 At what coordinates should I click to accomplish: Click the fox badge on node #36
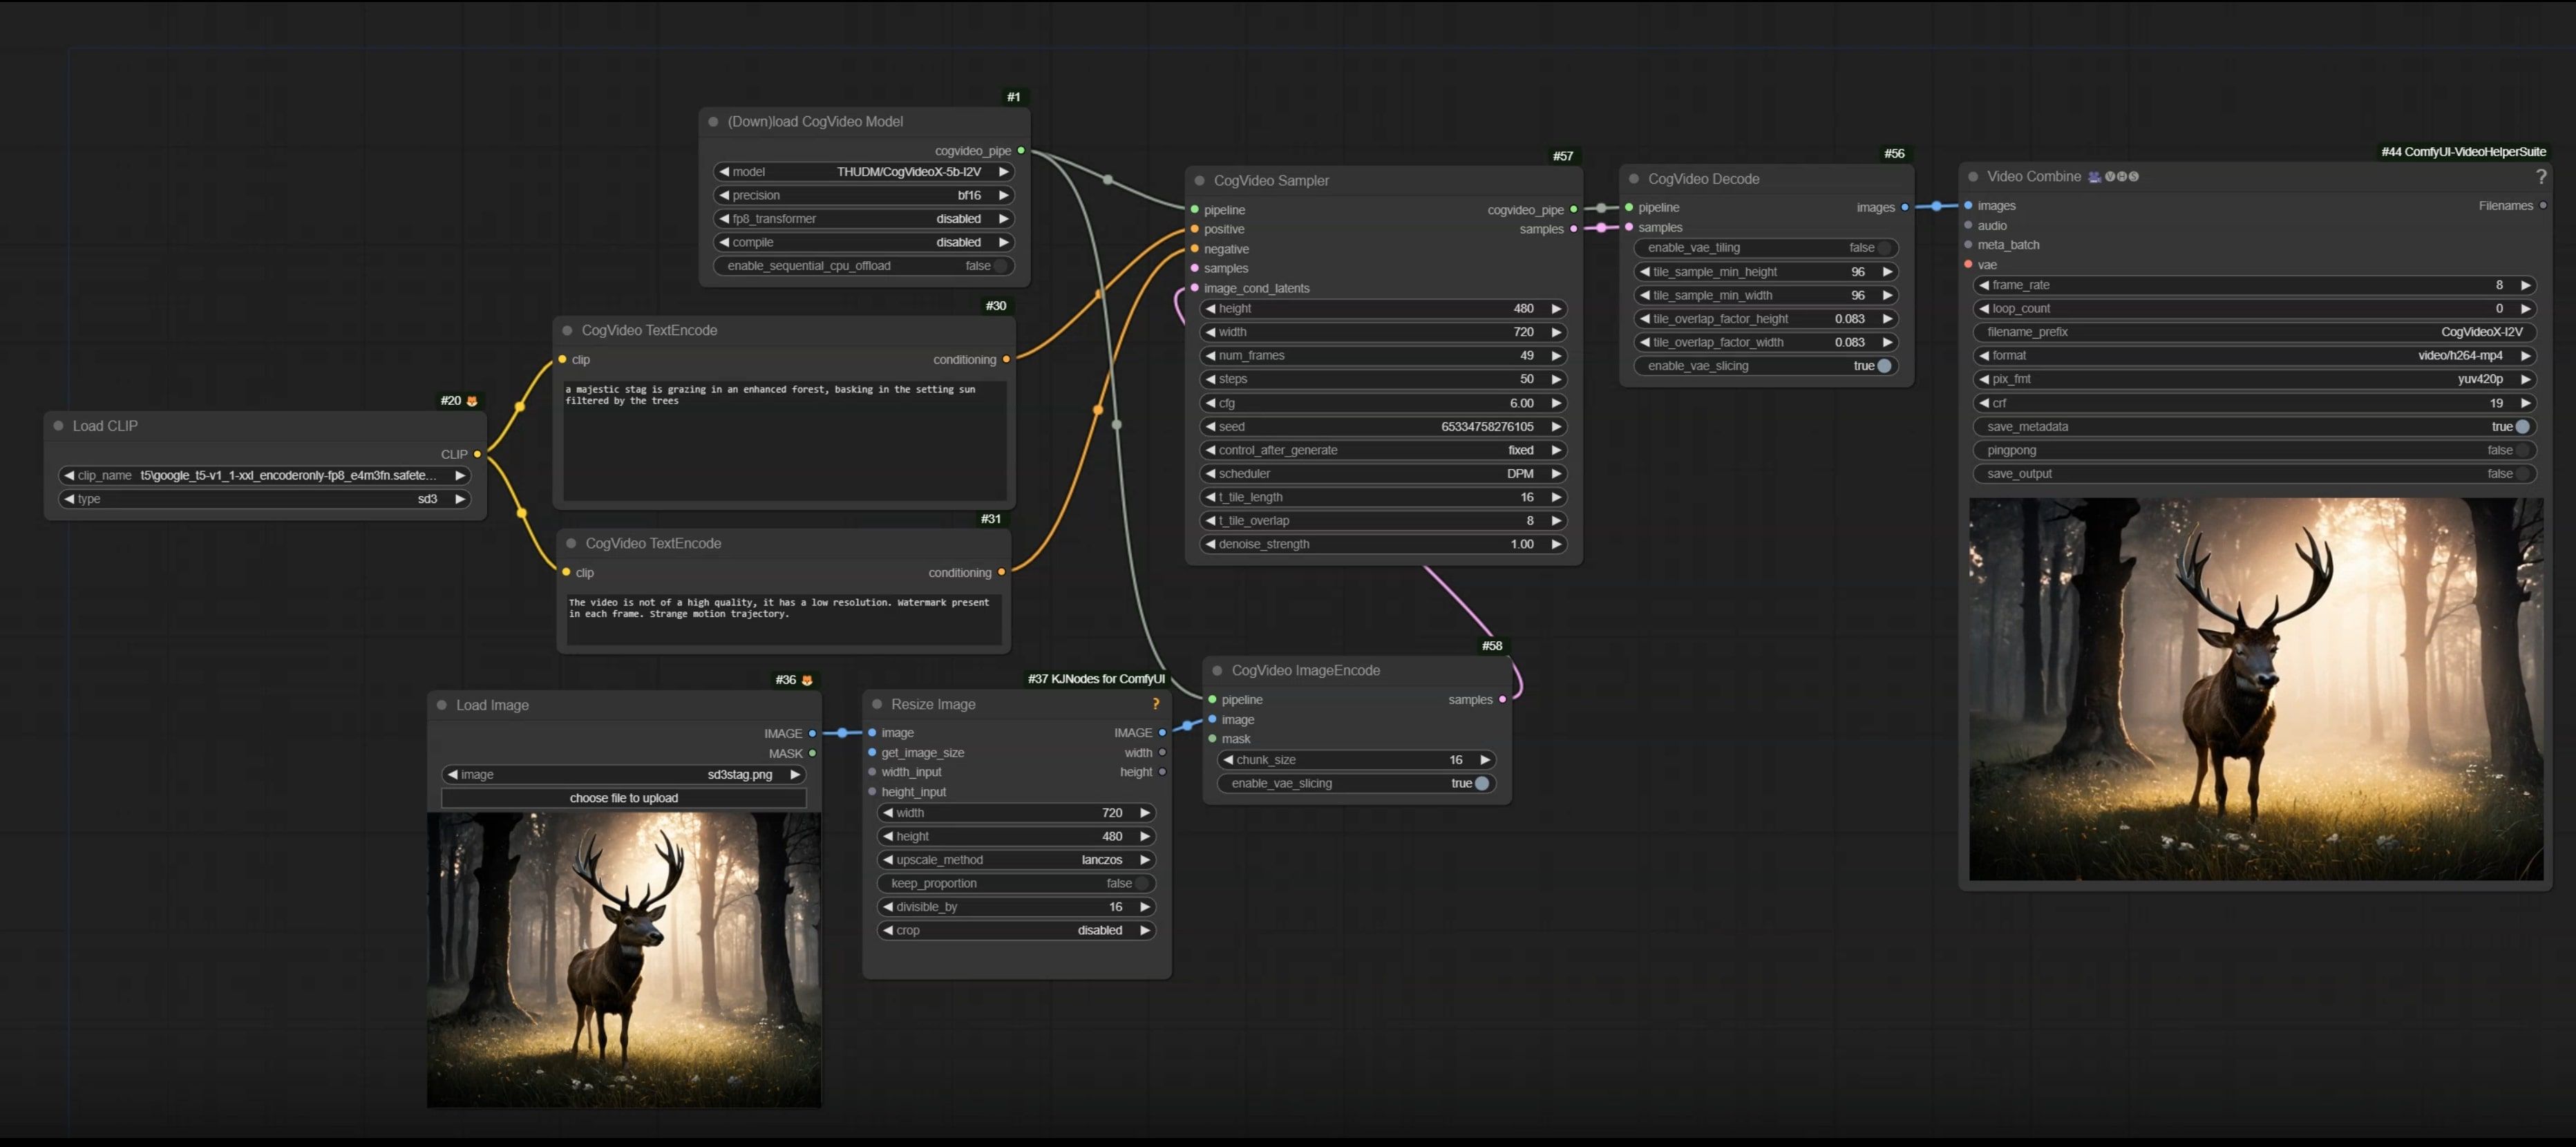coord(807,680)
